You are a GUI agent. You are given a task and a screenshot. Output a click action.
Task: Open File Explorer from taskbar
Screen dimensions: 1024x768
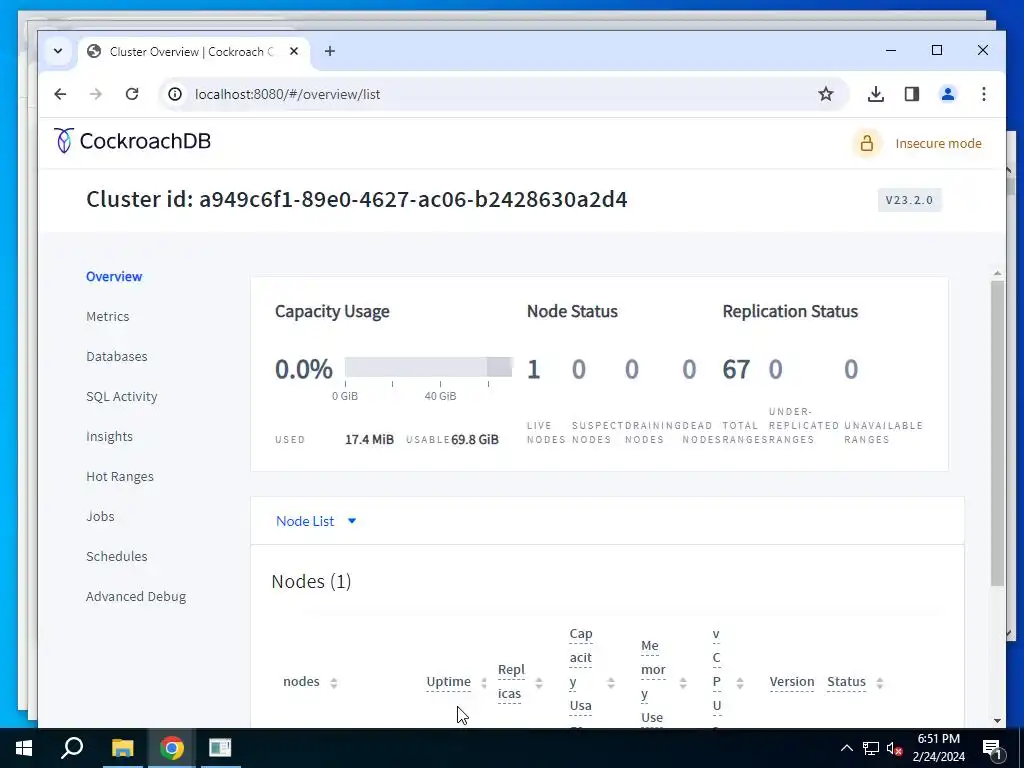tap(122, 748)
